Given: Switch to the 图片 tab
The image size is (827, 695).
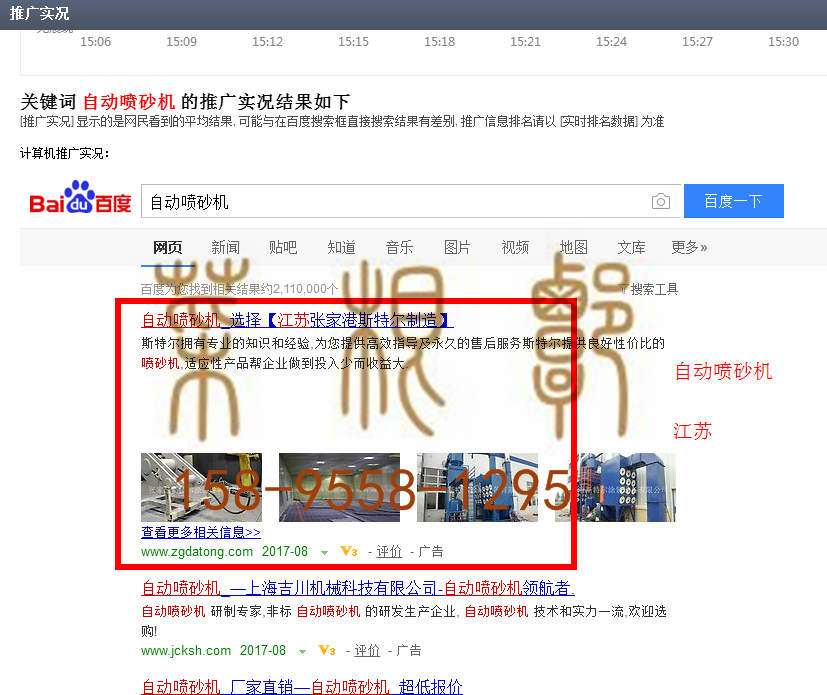Looking at the screenshot, I should [457, 247].
